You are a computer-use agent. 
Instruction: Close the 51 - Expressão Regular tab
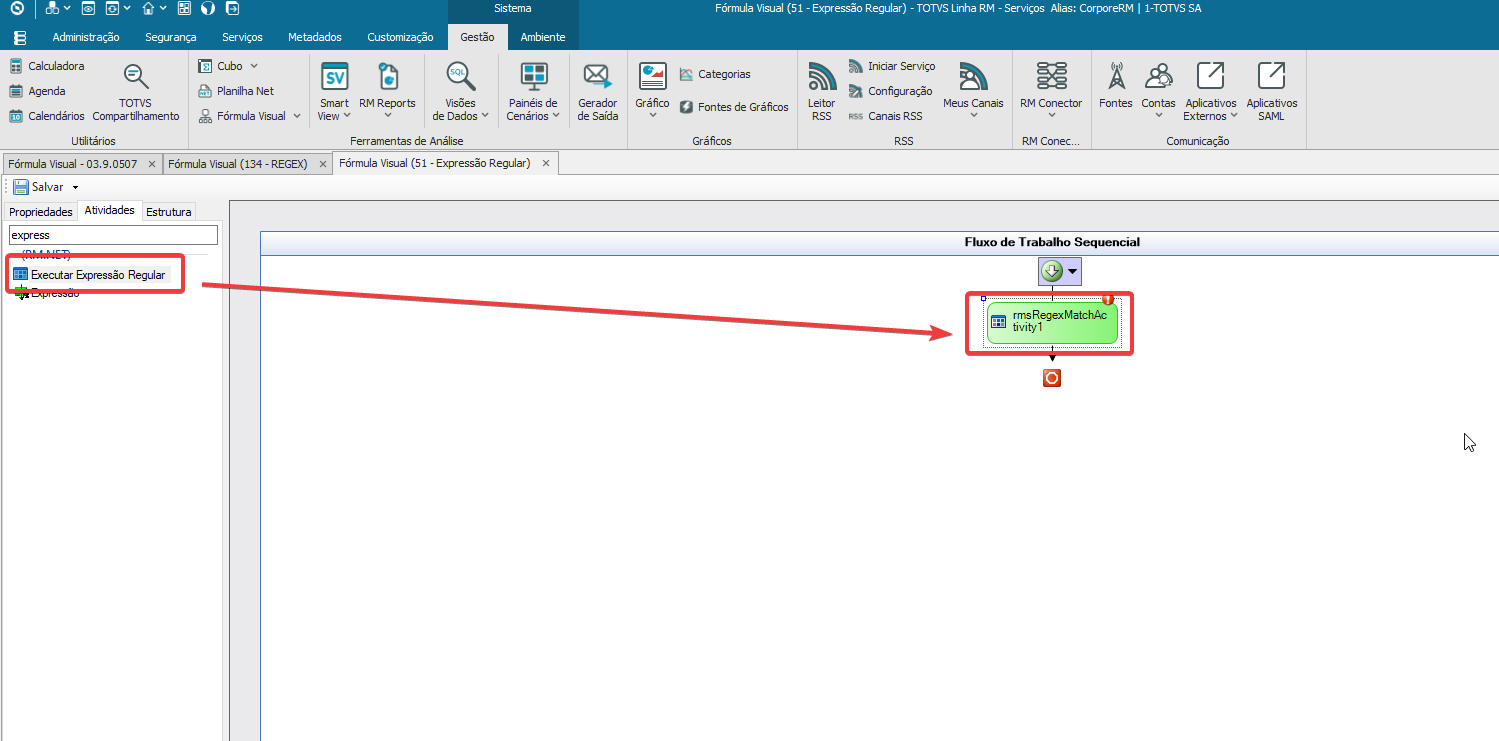pyautogui.click(x=545, y=163)
